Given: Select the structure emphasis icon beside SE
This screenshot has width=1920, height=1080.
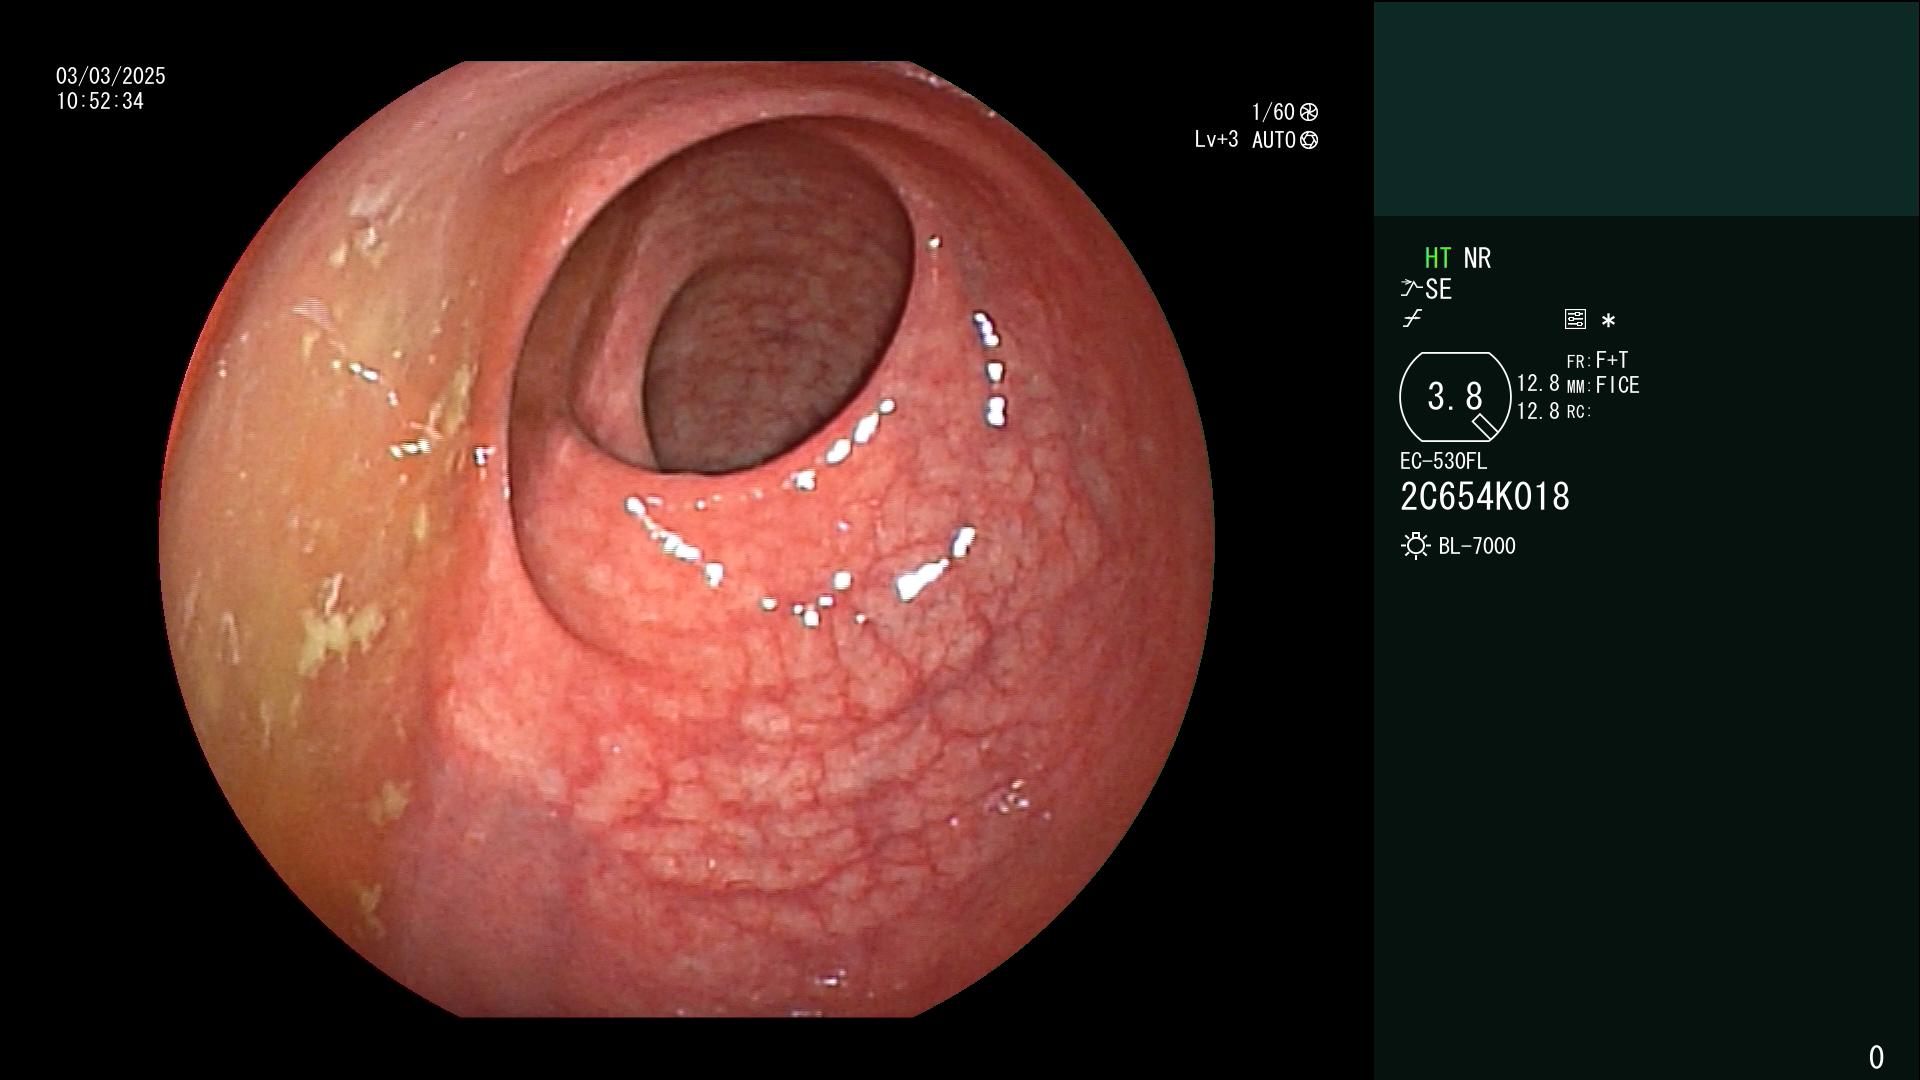Looking at the screenshot, I should click(x=1411, y=289).
